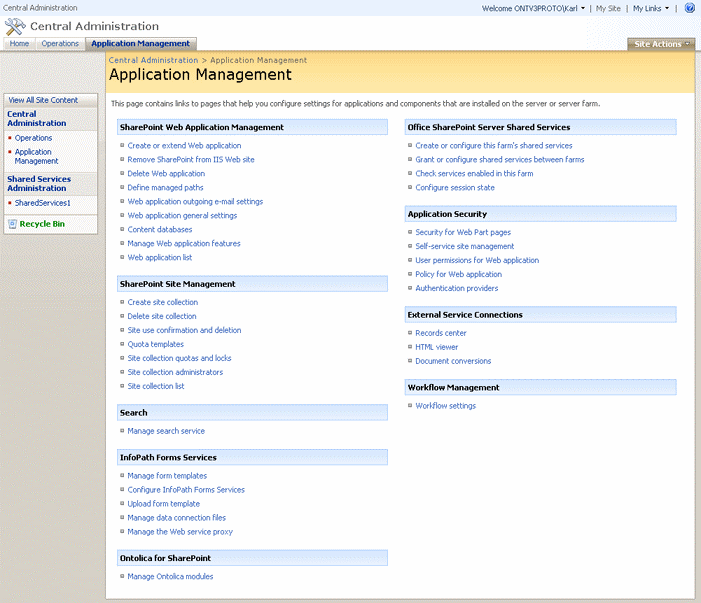Image resolution: width=701 pixels, height=603 pixels.
Task: Open Manage form templates
Action: pos(167,476)
